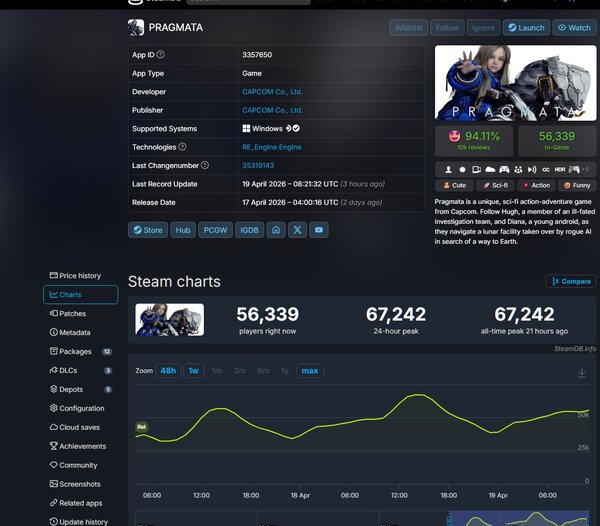Viewport: 600px width, 526px height.
Task: Click the chart navigator left handle
Action: click(449, 521)
